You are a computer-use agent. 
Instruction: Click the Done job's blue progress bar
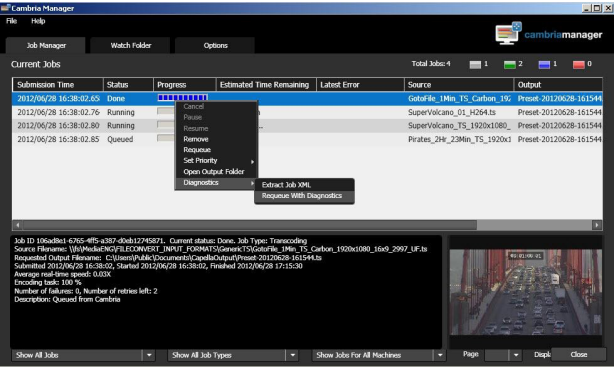coord(182,98)
